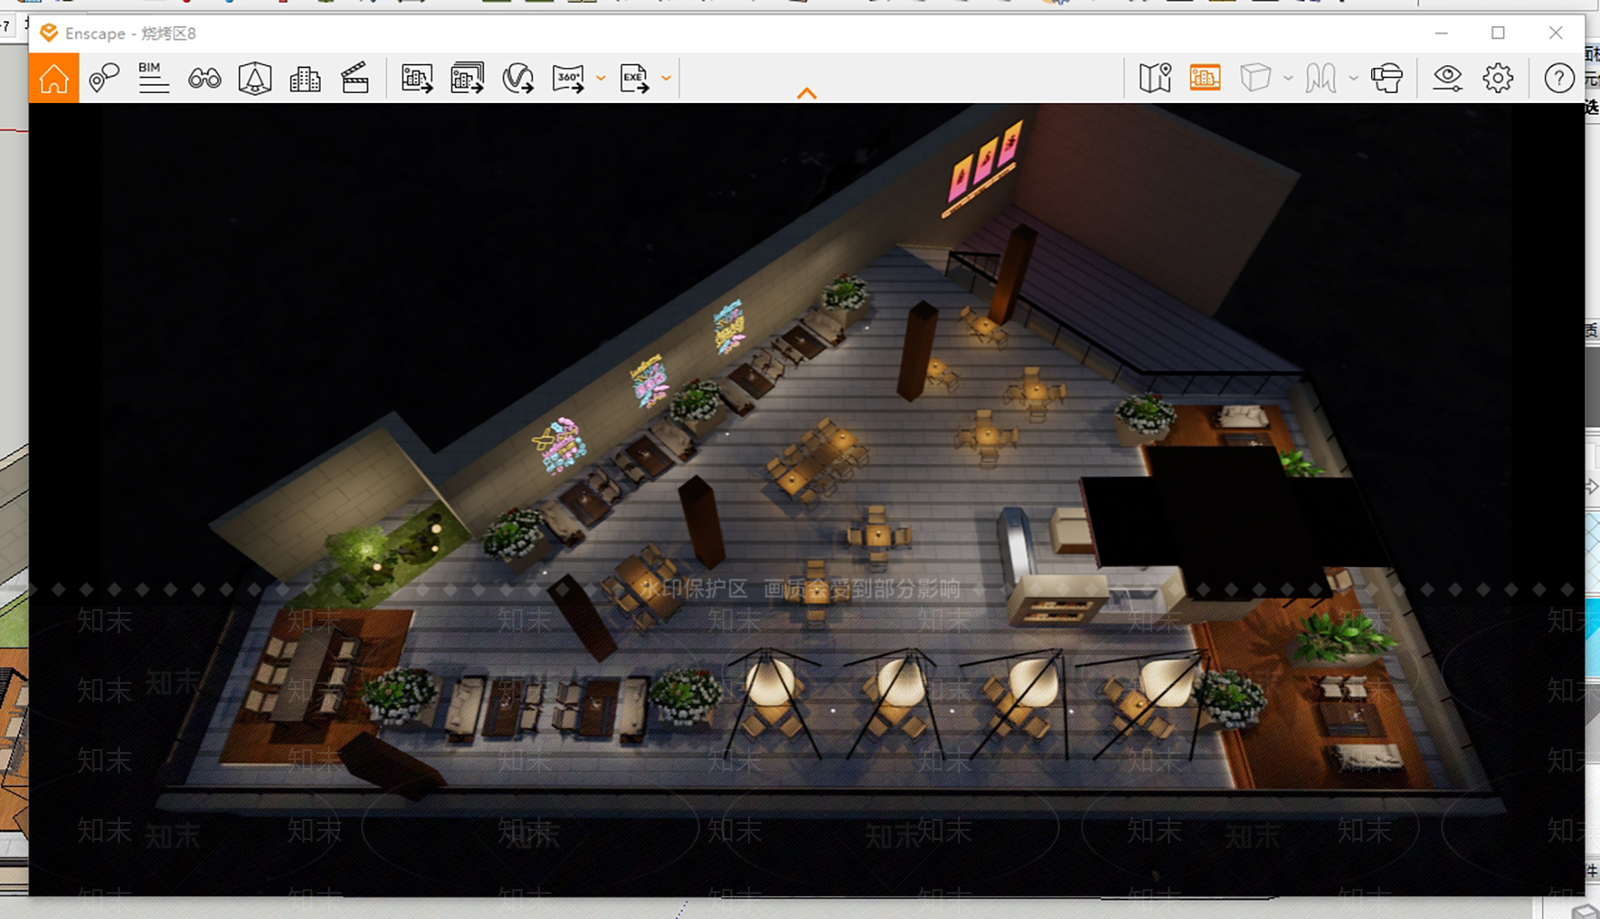Click the orange Home button in Enscape toolbar
This screenshot has width=1600, height=919.
pyautogui.click(x=54, y=77)
